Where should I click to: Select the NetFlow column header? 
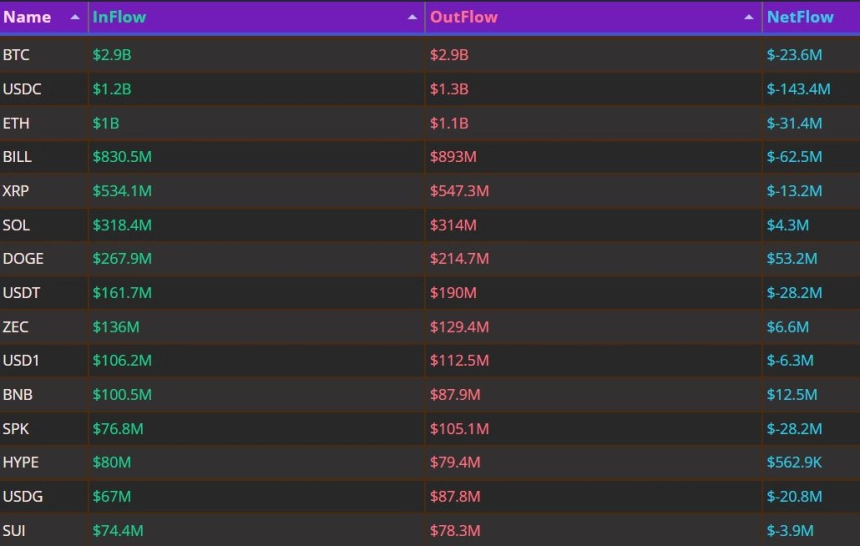800,17
